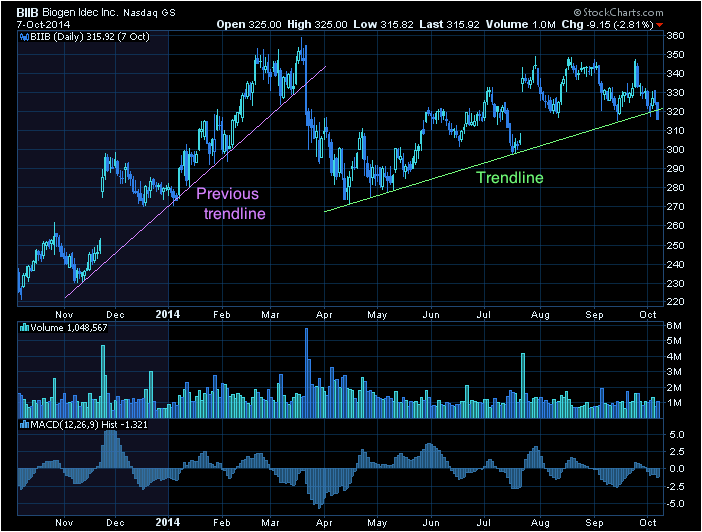Click the Chg -9.15 (-2.81%) value
Viewport: 702px width, 532px height.
(608, 25)
